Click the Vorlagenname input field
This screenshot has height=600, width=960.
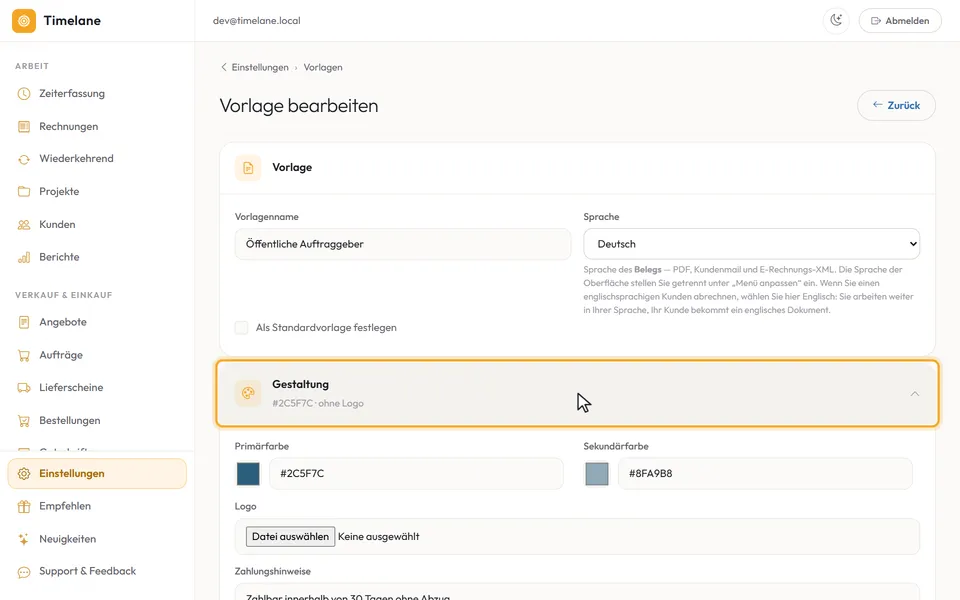403,244
